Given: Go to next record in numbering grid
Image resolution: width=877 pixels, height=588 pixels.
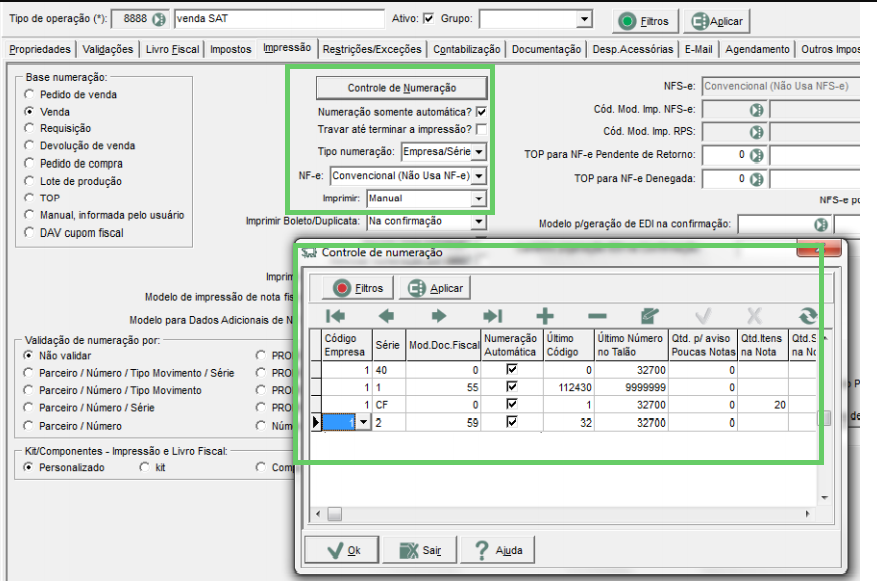Looking at the screenshot, I should click(x=439, y=316).
